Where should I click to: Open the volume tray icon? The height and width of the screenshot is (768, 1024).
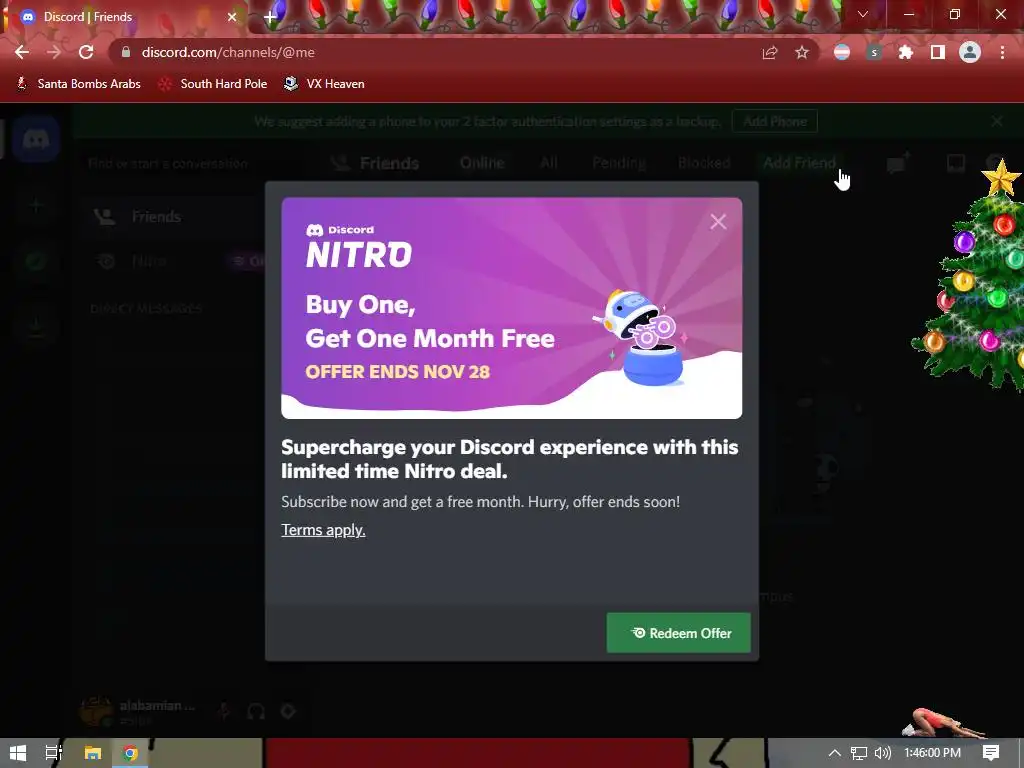(x=882, y=753)
